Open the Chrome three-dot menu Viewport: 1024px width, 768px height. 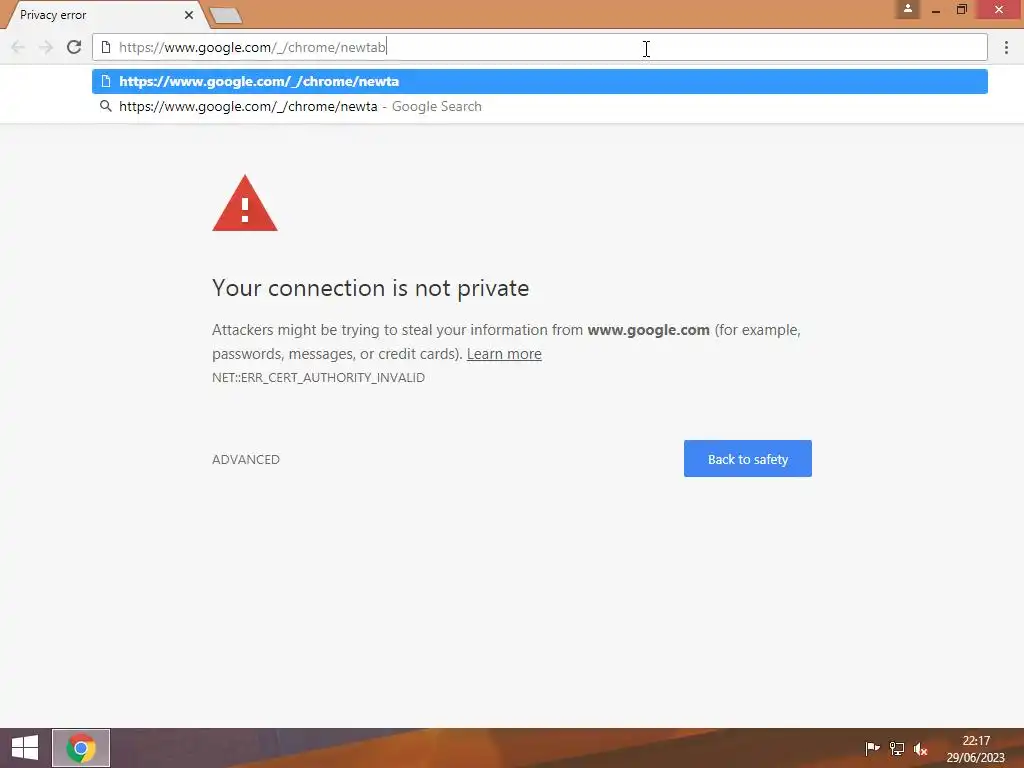[1006, 47]
